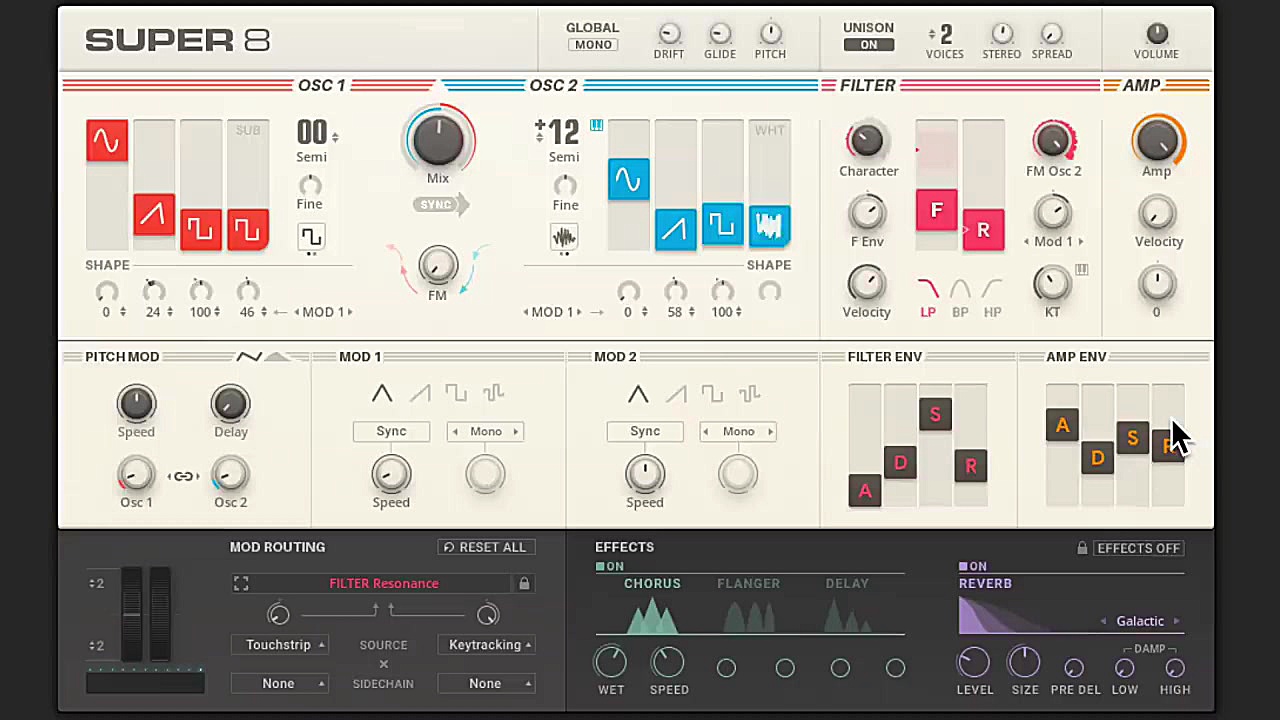Switch to the DELAY effect tab

(847, 584)
